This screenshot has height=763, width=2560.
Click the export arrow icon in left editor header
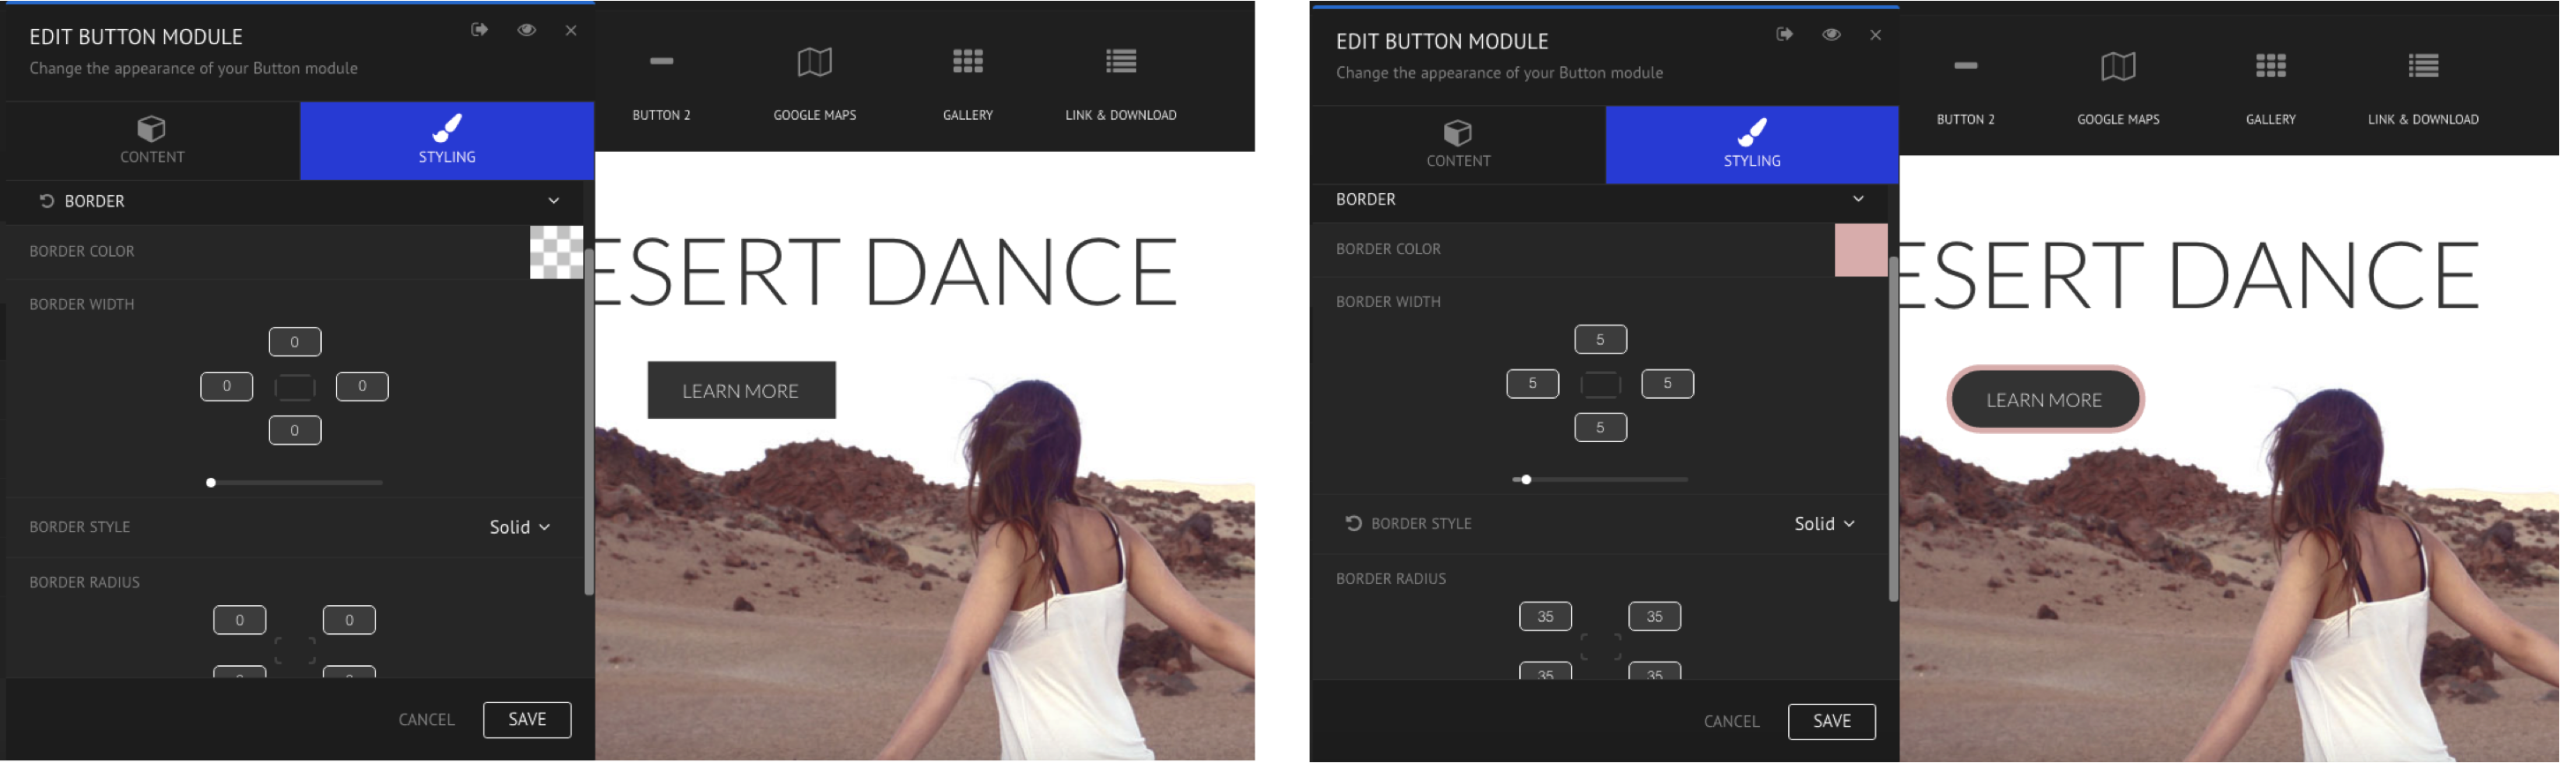(x=480, y=30)
